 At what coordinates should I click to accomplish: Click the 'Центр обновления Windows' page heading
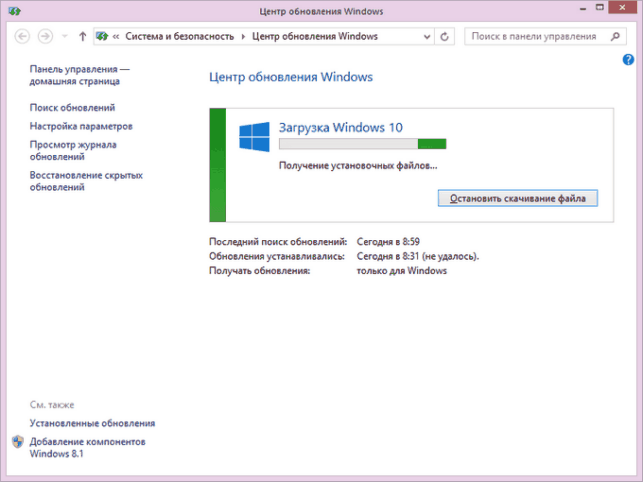coord(291,77)
